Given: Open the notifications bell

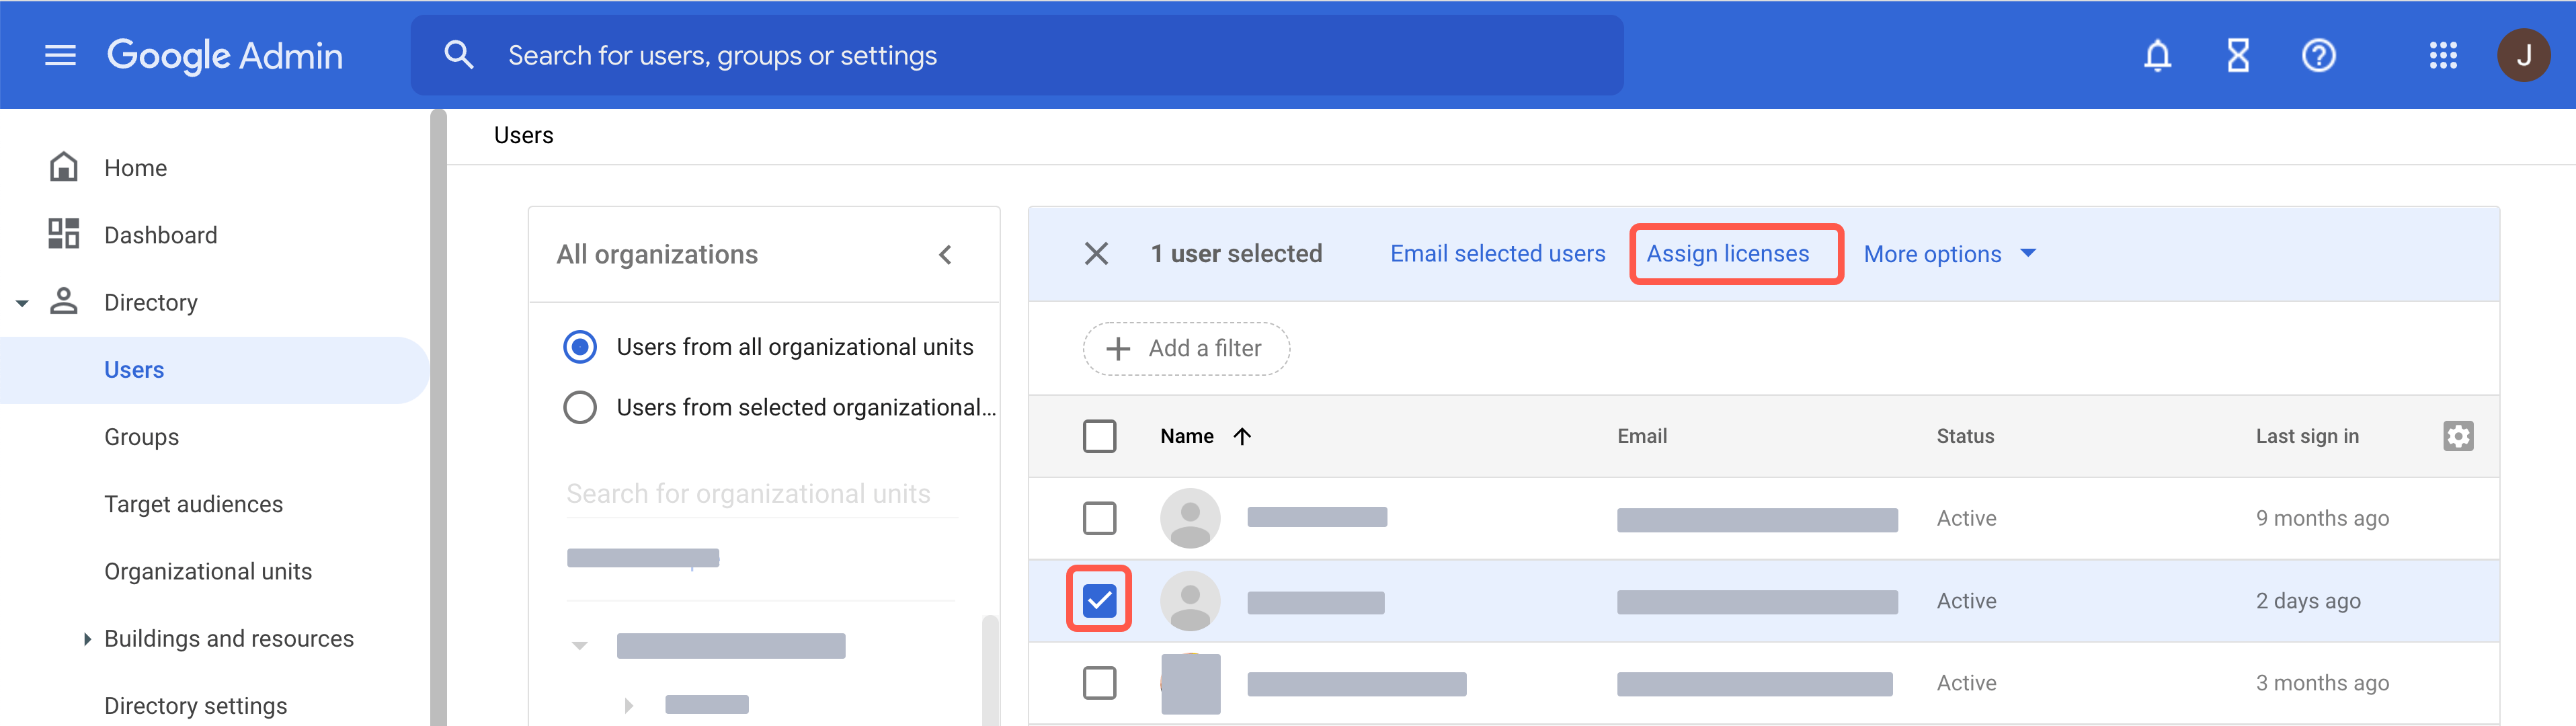Looking at the screenshot, I should [2158, 55].
